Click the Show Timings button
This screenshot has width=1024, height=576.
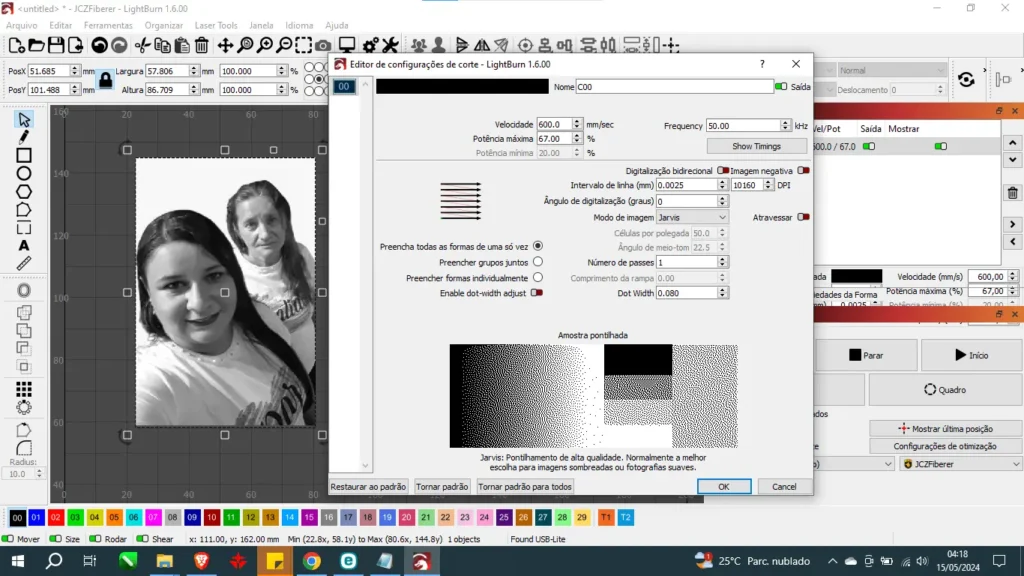(756, 146)
